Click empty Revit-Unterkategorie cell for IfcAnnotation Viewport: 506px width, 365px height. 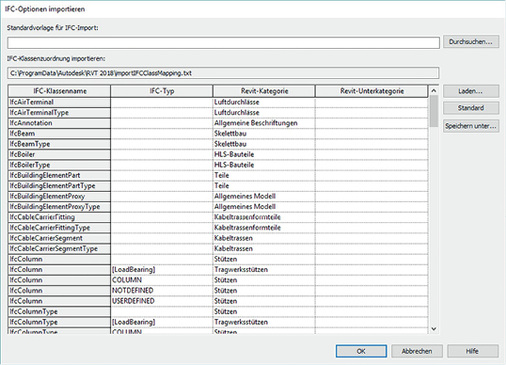(371, 123)
